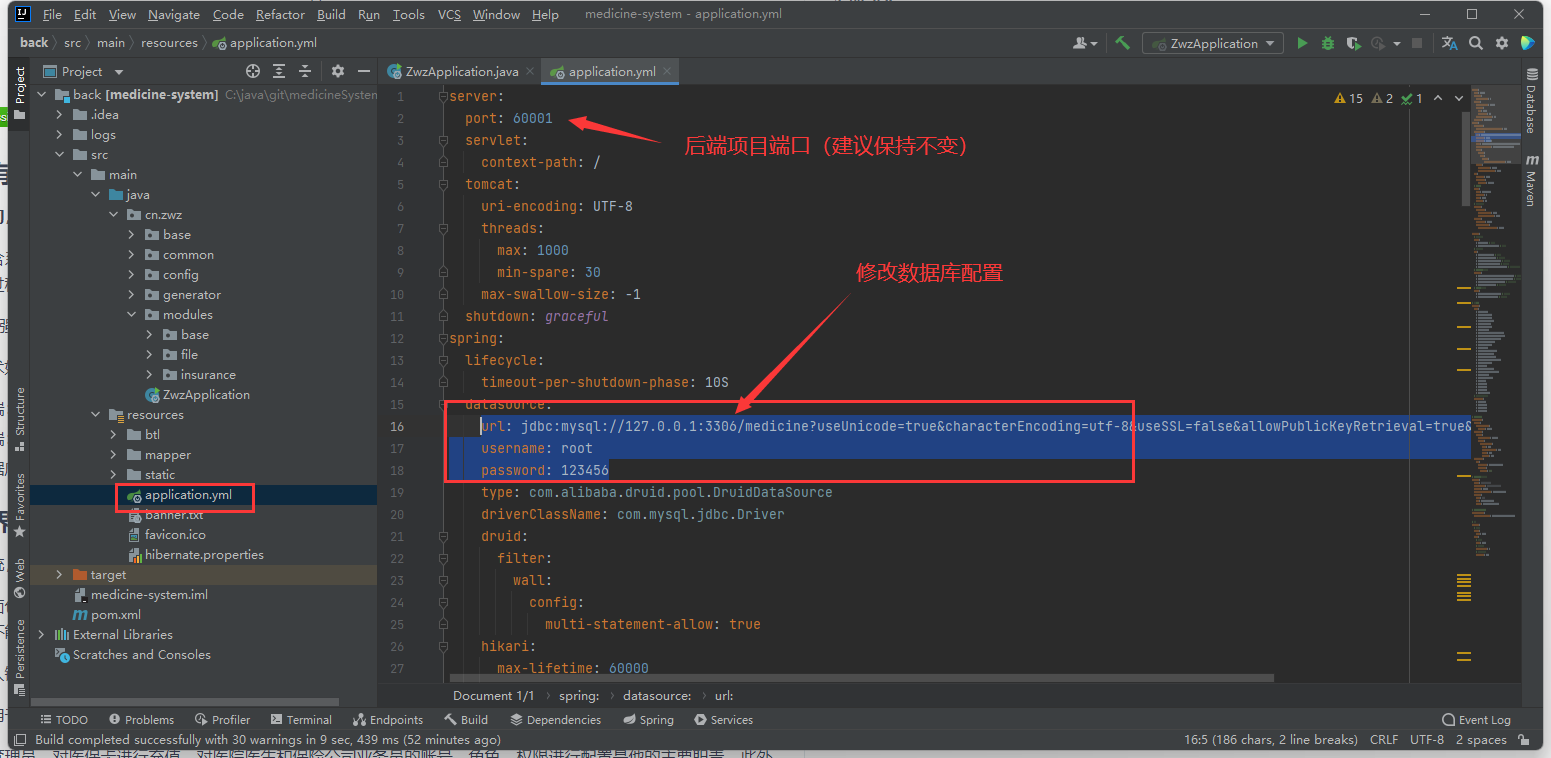Expand the insurance module folder

point(149,374)
